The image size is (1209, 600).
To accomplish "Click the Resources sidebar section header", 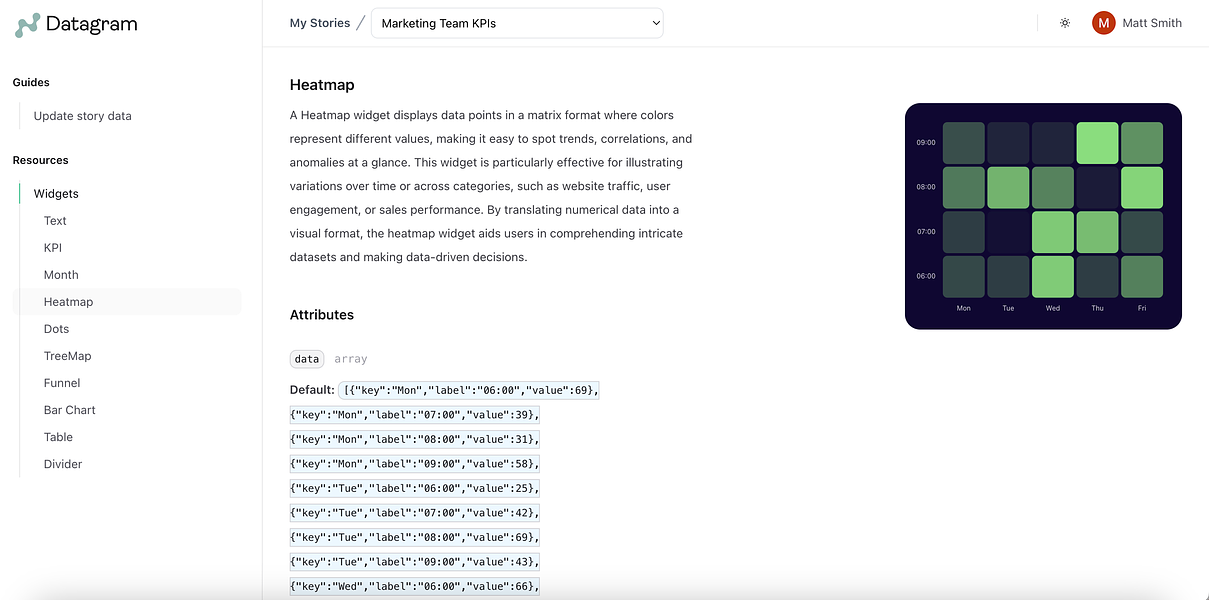I will click(41, 160).
